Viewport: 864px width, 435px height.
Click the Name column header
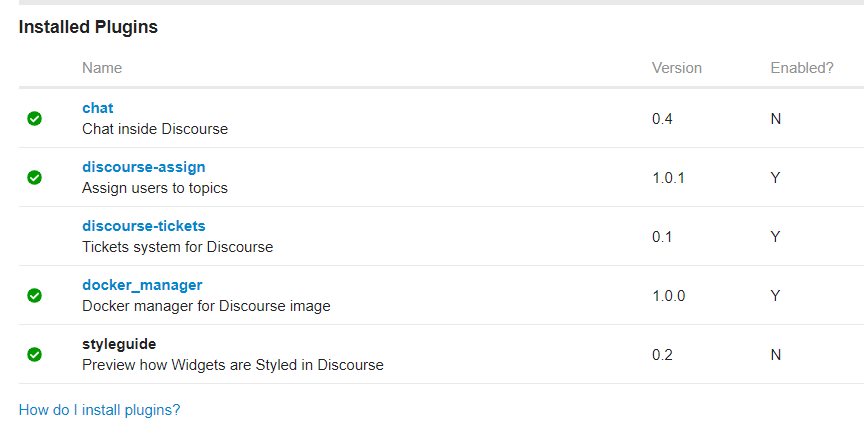coord(102,68)
